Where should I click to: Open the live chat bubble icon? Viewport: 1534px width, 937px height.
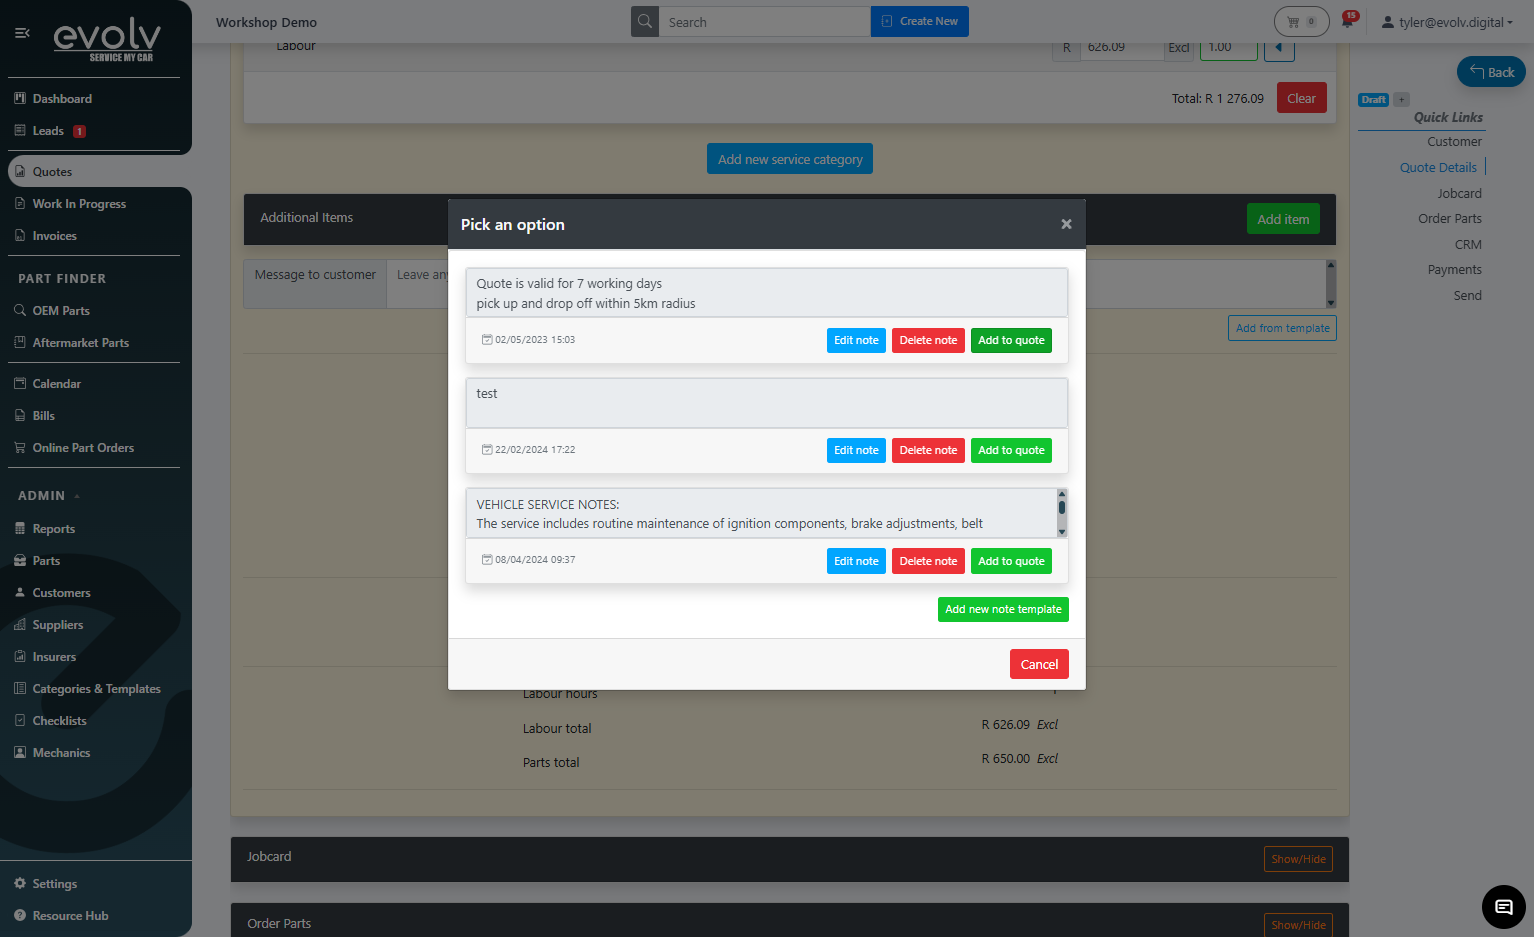pos(1503,907)
